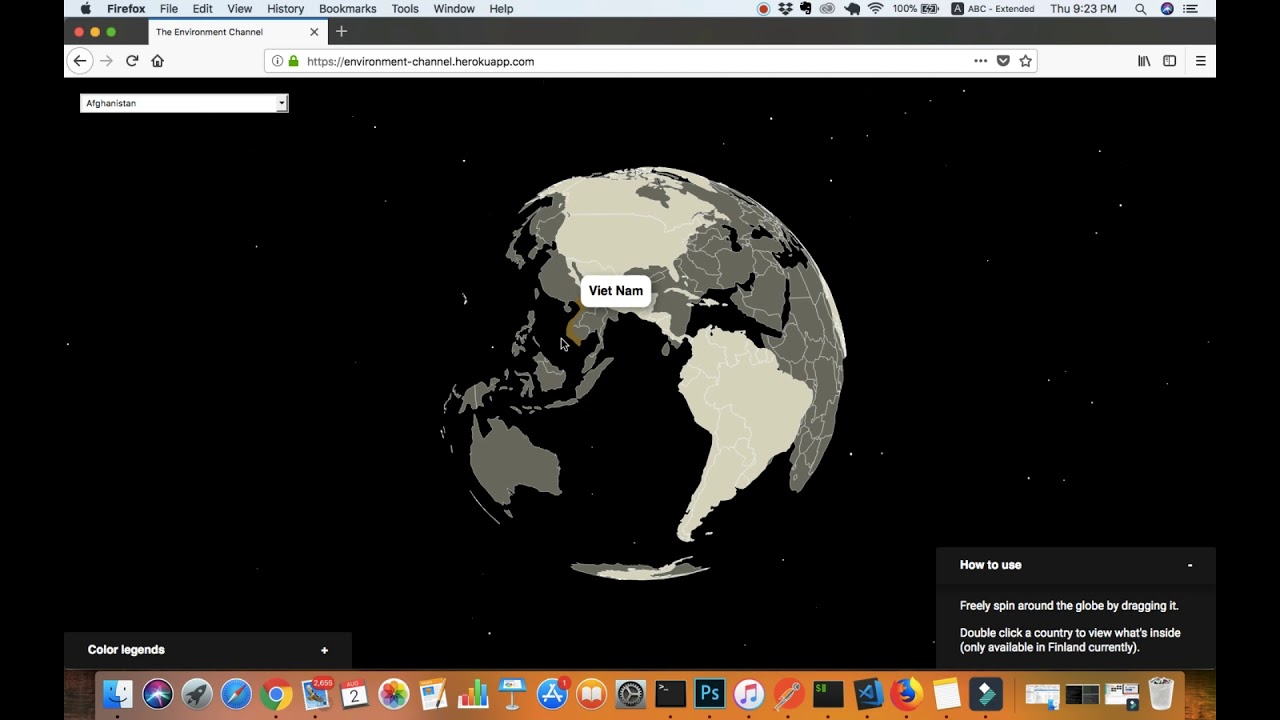The width and height of the screenshot is (1280, 720).
Task: Open Siri from the menu bar
Action: (x=1167, y=9)
